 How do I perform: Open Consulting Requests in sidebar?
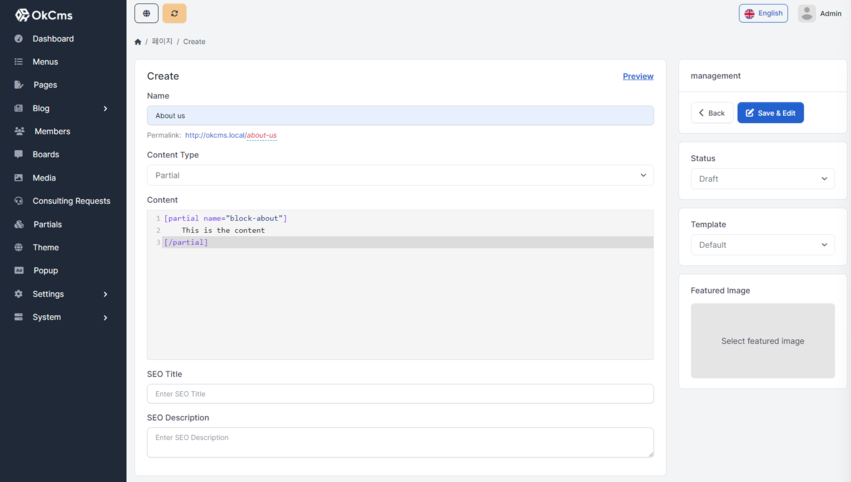click(70, 201)
